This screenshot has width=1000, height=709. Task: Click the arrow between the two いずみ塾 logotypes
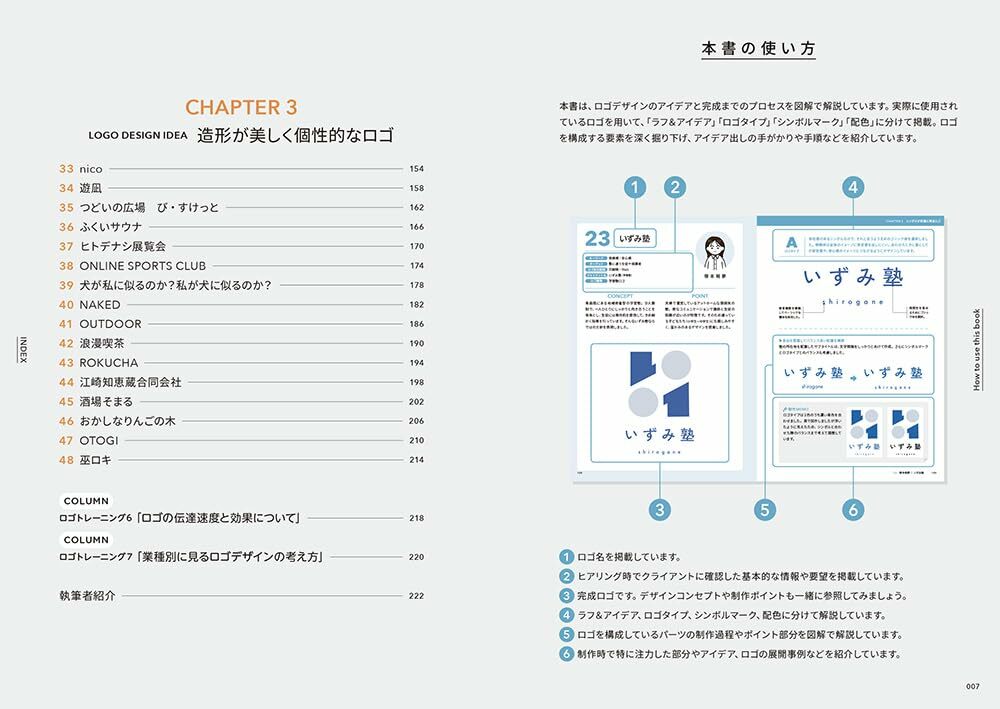point(853,378)
